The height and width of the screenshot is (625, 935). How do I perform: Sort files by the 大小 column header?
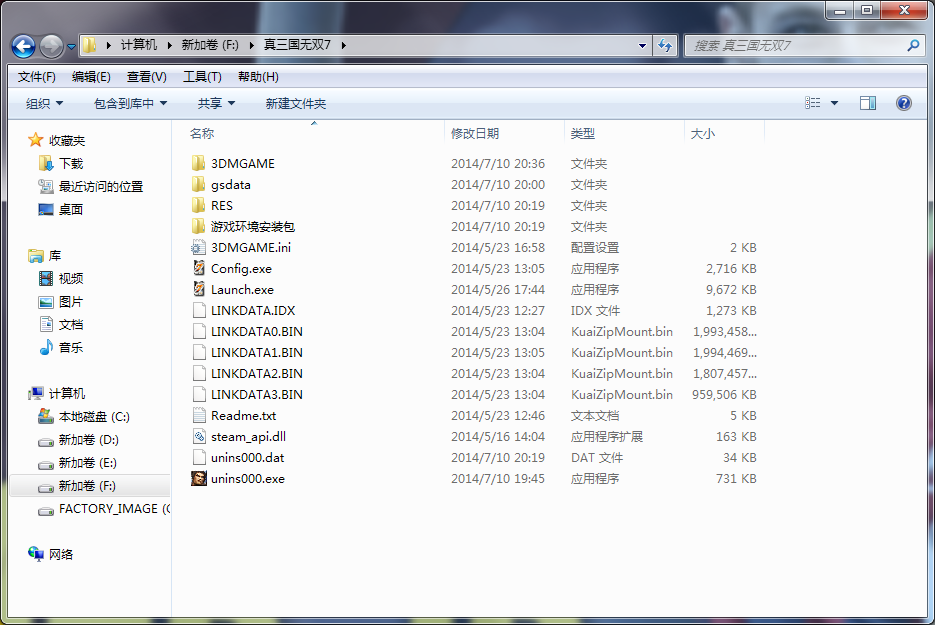pos(703,131)
